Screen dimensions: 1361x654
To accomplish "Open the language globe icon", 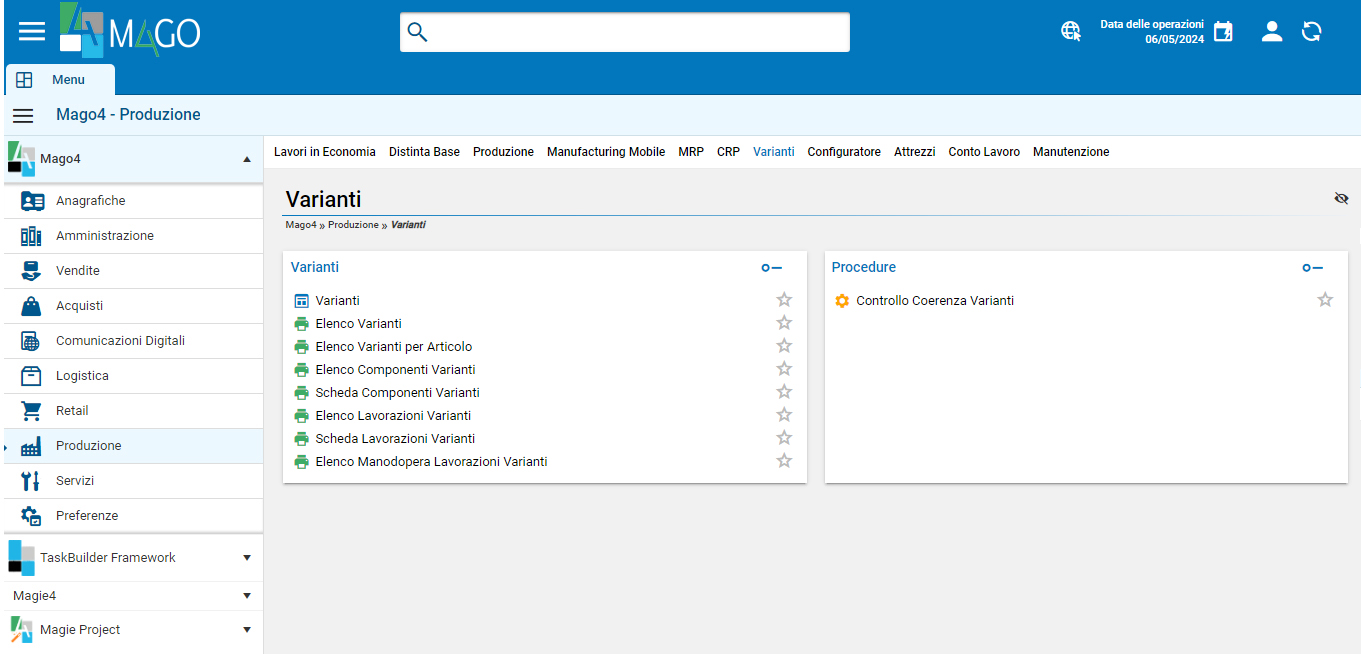I will (x=1071, y=32).
